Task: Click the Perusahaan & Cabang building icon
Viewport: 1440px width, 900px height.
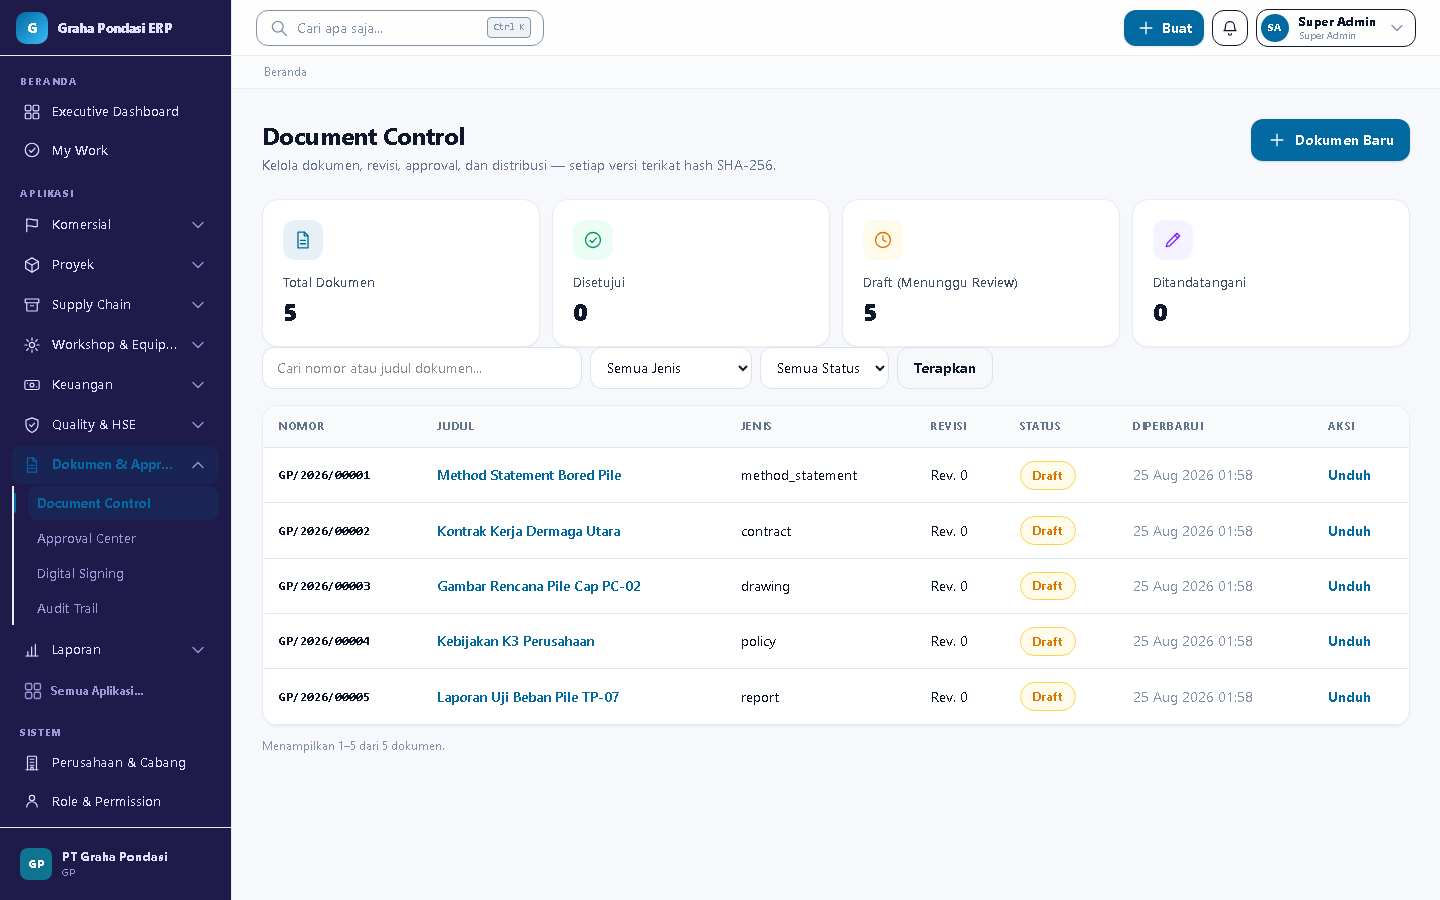Action: click(x=32, y=763)
